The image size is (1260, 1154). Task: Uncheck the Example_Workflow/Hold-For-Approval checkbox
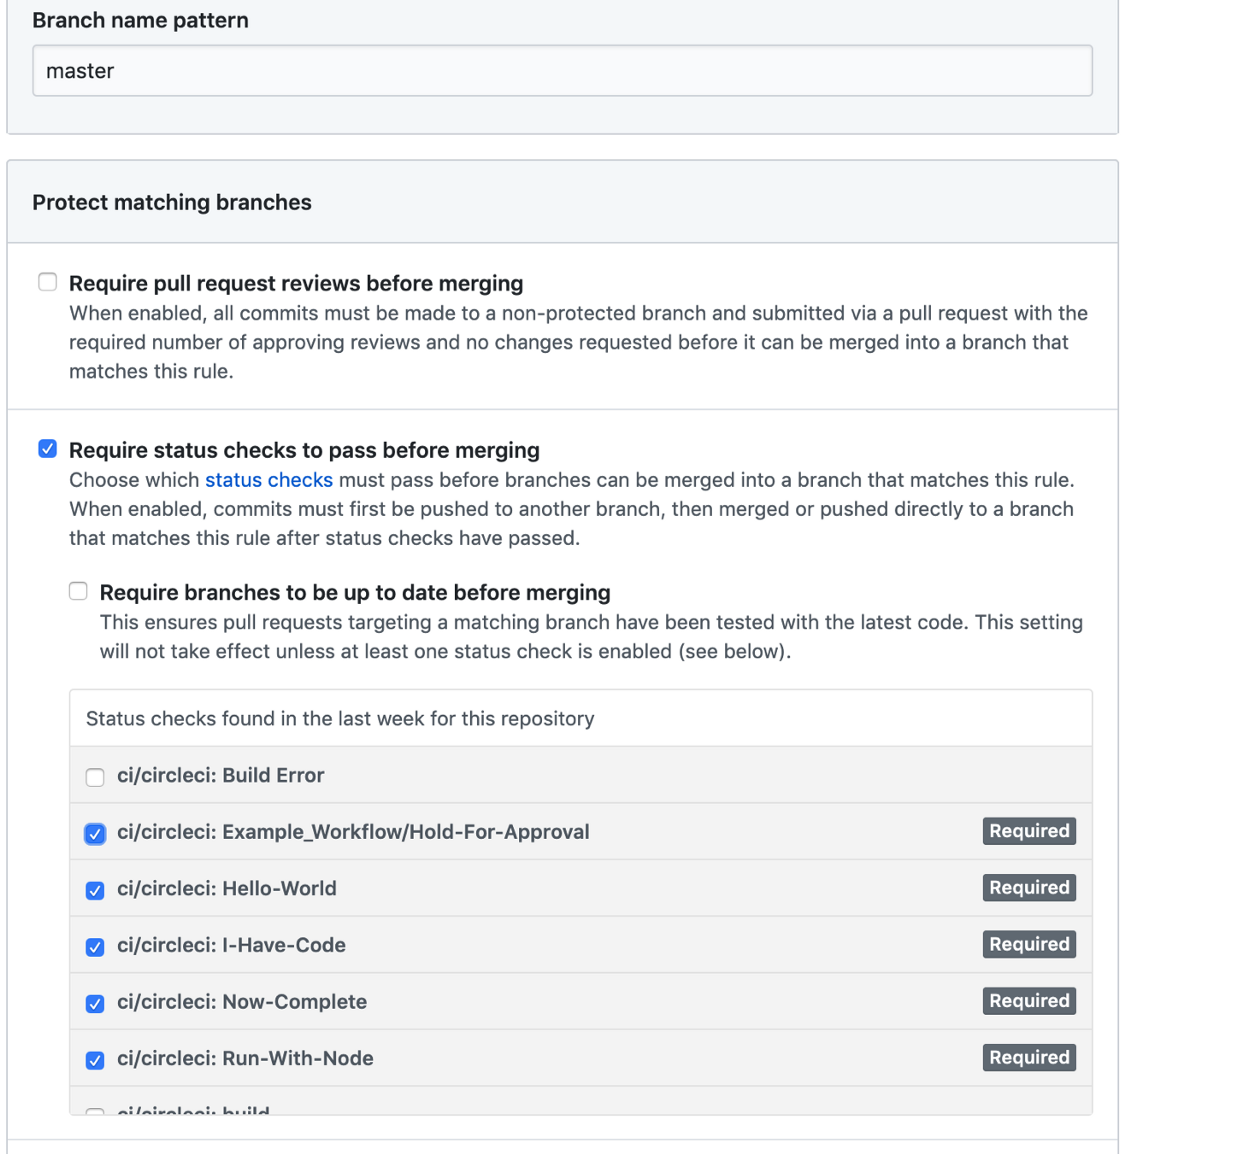pos(95,833)
